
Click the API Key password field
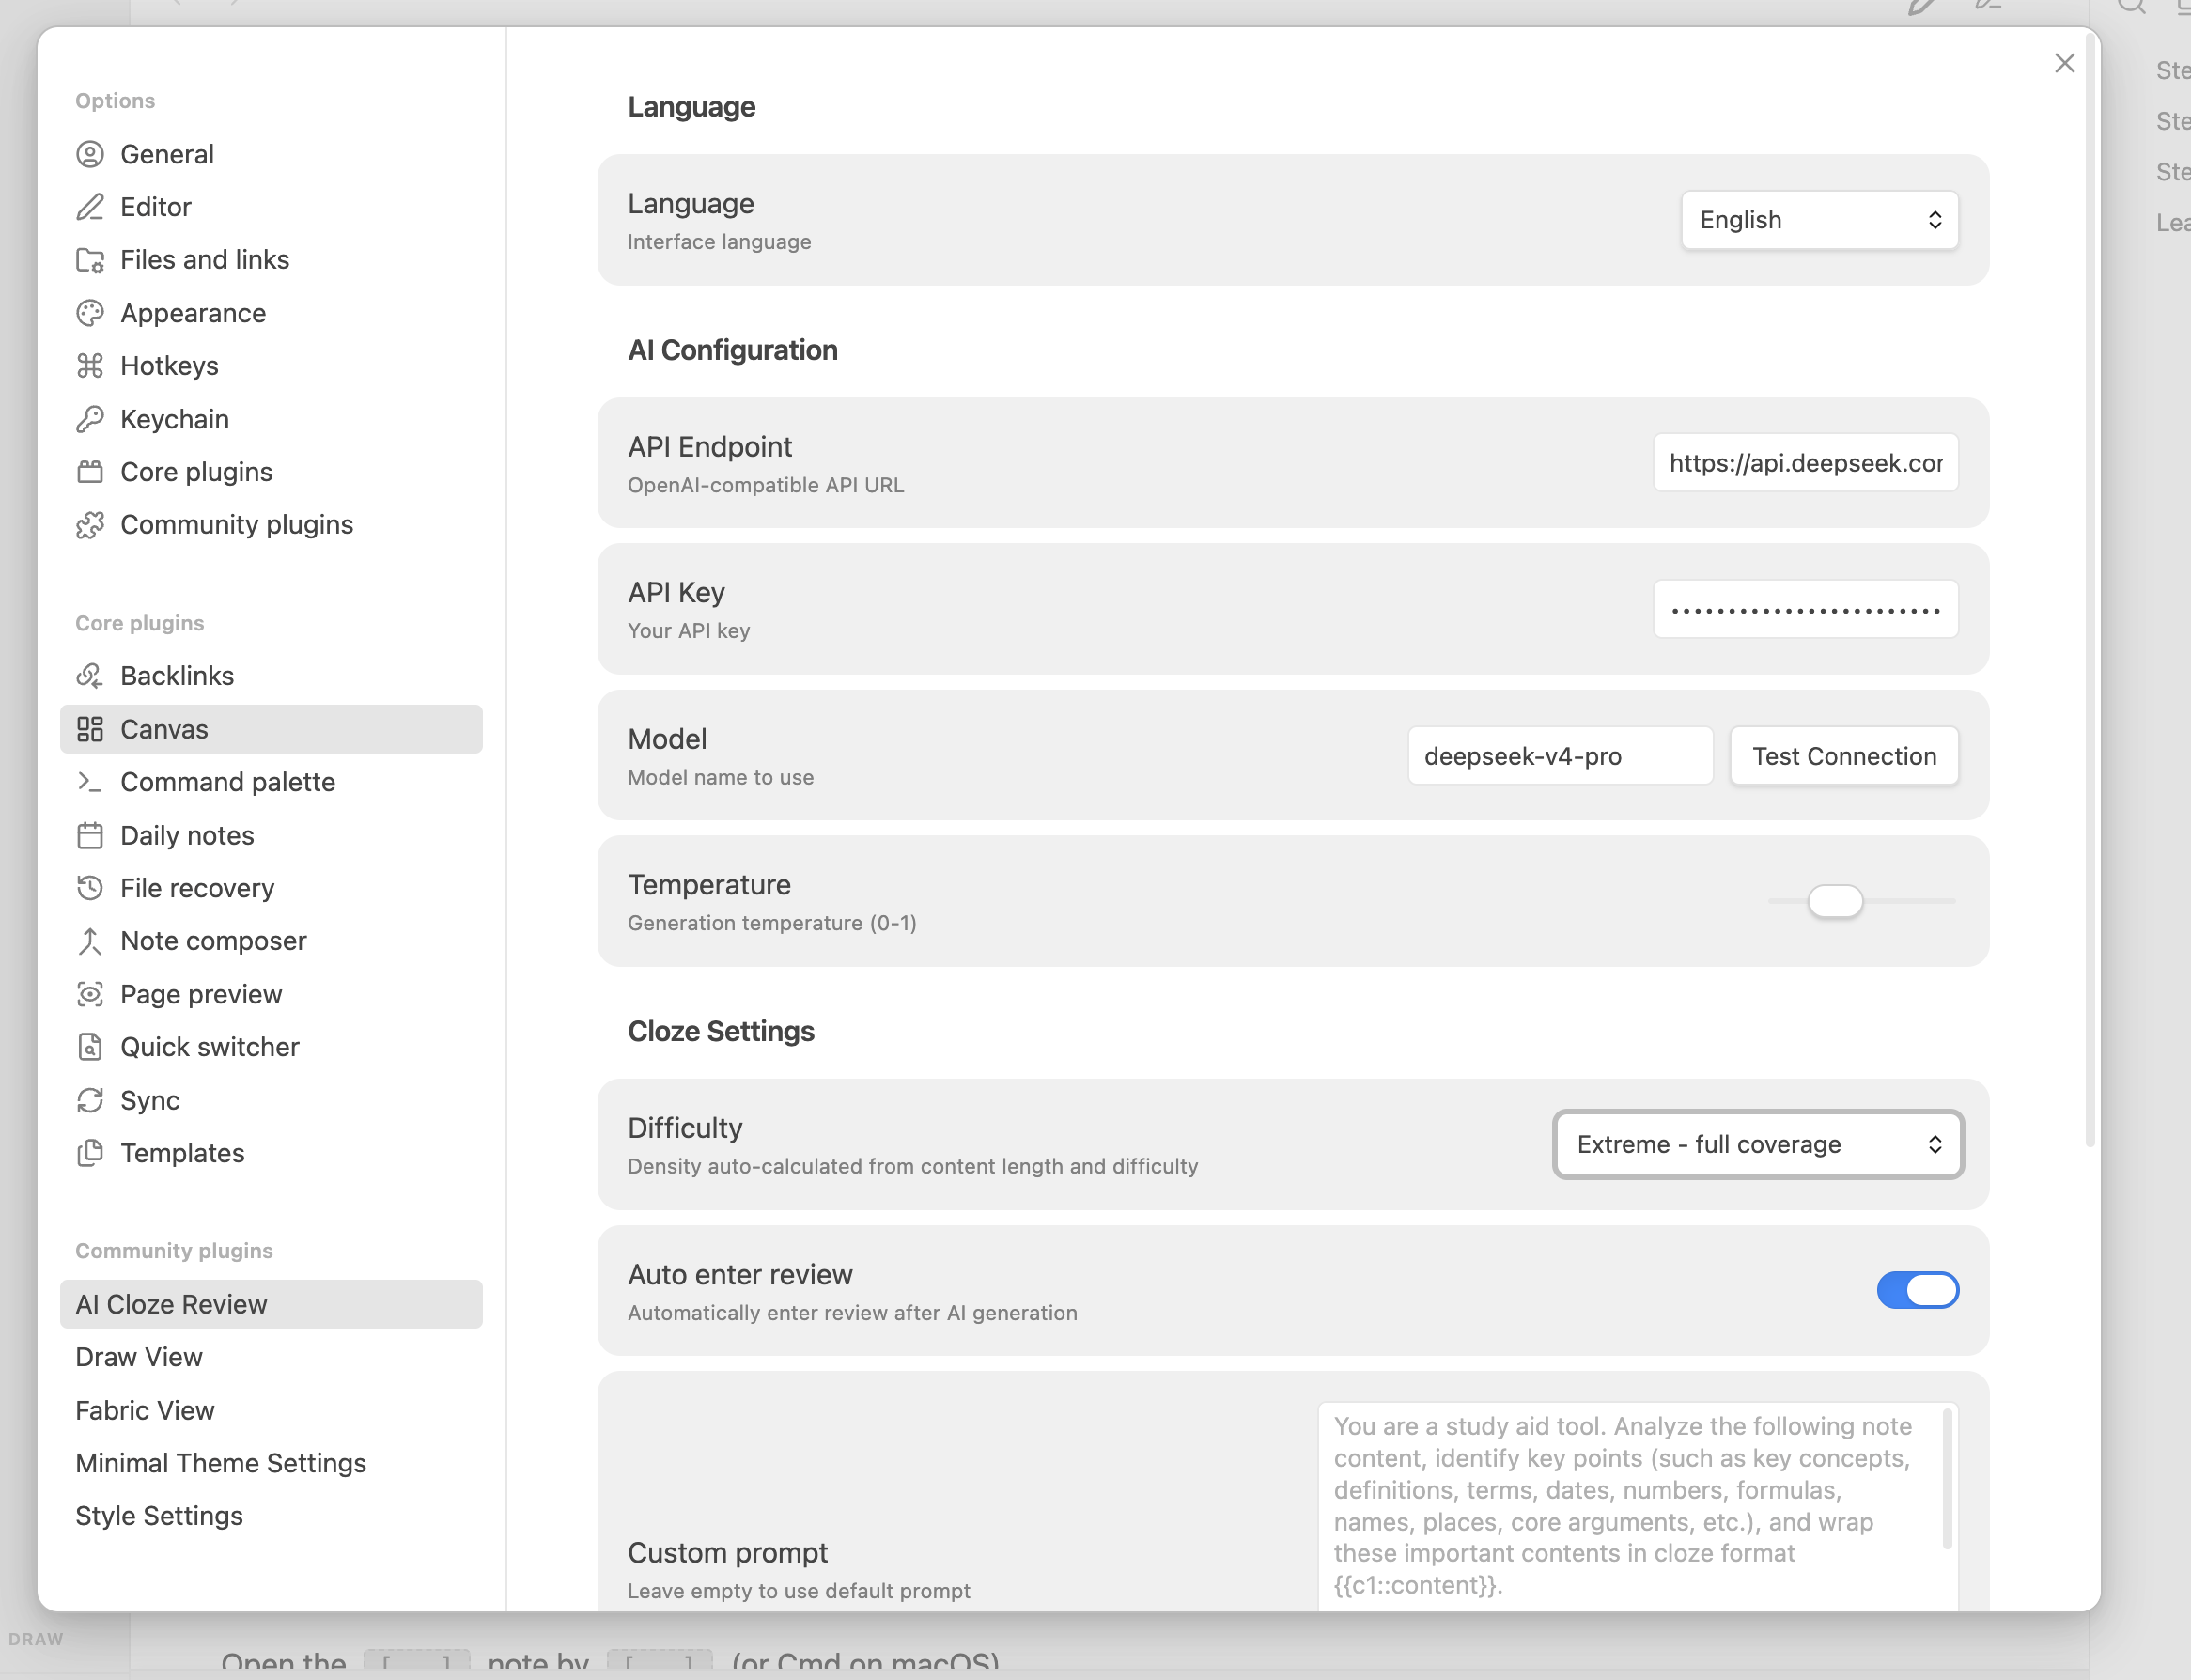pyautogui.click(x=1805, y=609)
